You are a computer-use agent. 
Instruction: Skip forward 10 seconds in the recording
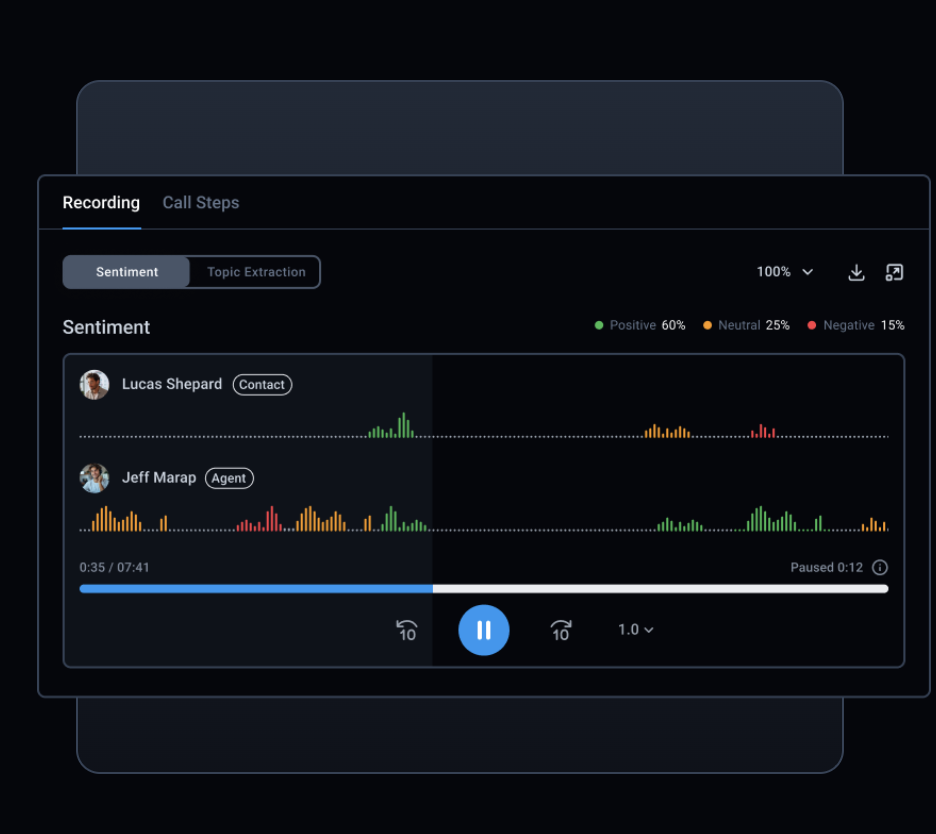(560, 630)
